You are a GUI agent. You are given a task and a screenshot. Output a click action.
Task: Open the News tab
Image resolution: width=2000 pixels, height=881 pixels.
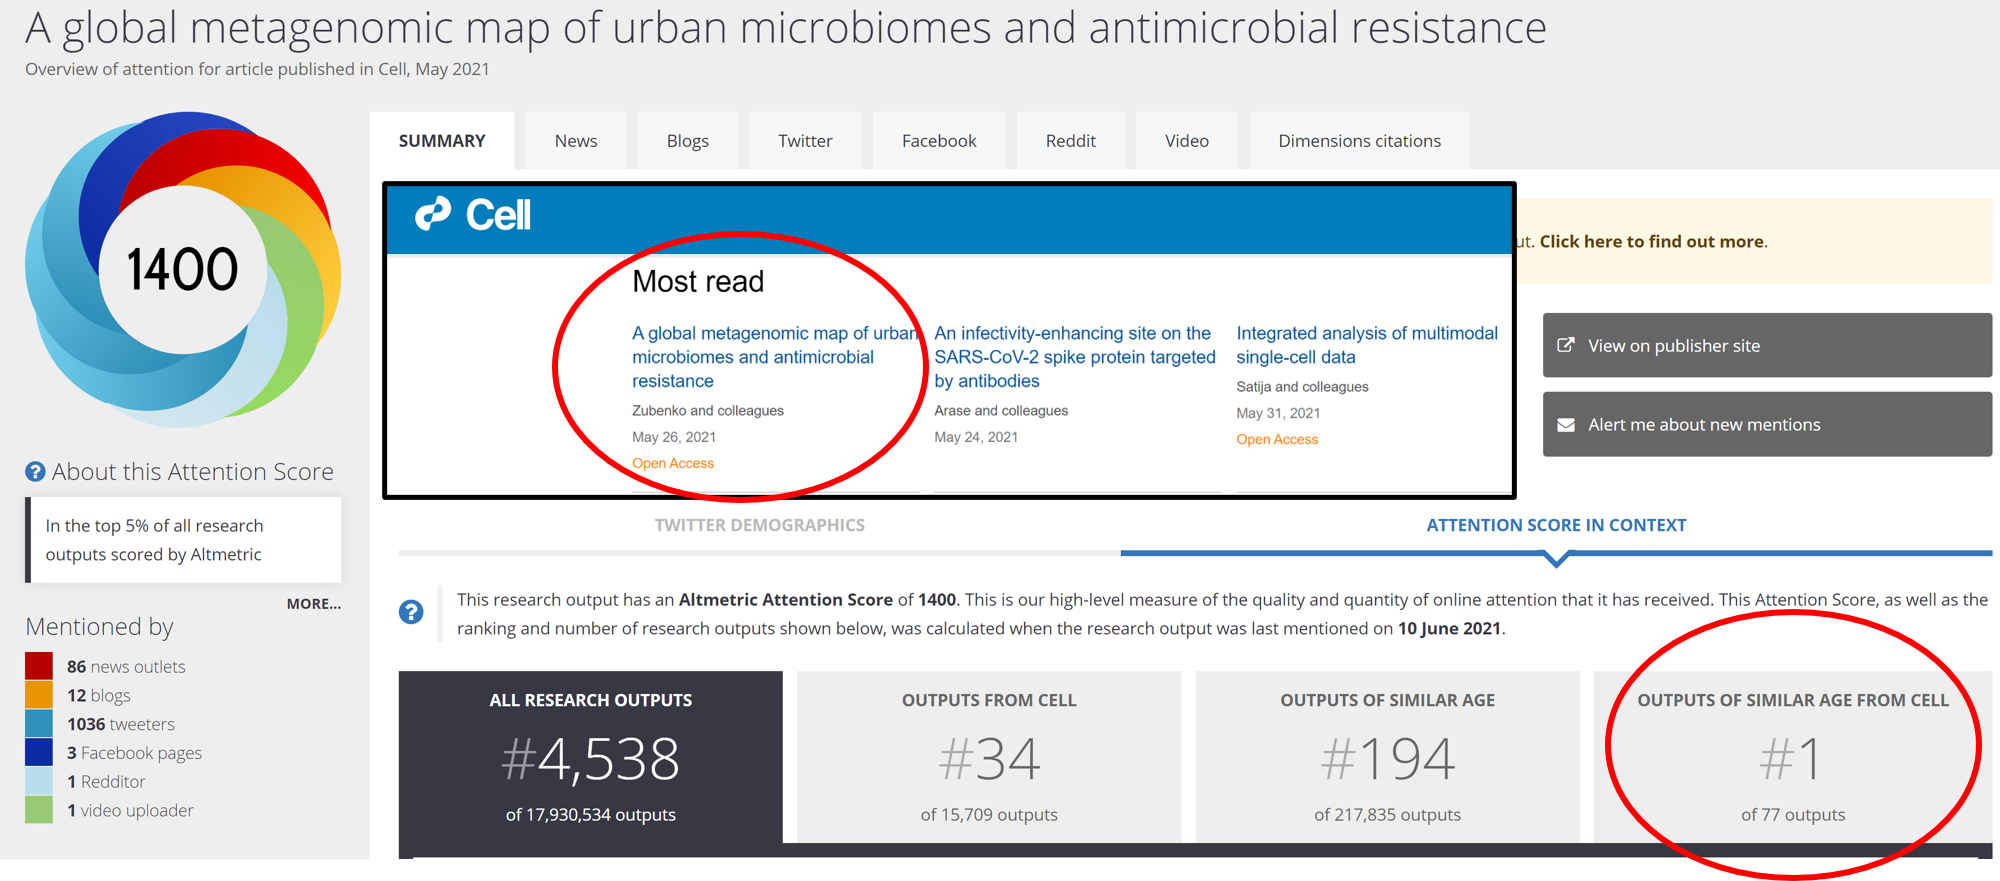(x=576, y=141)
